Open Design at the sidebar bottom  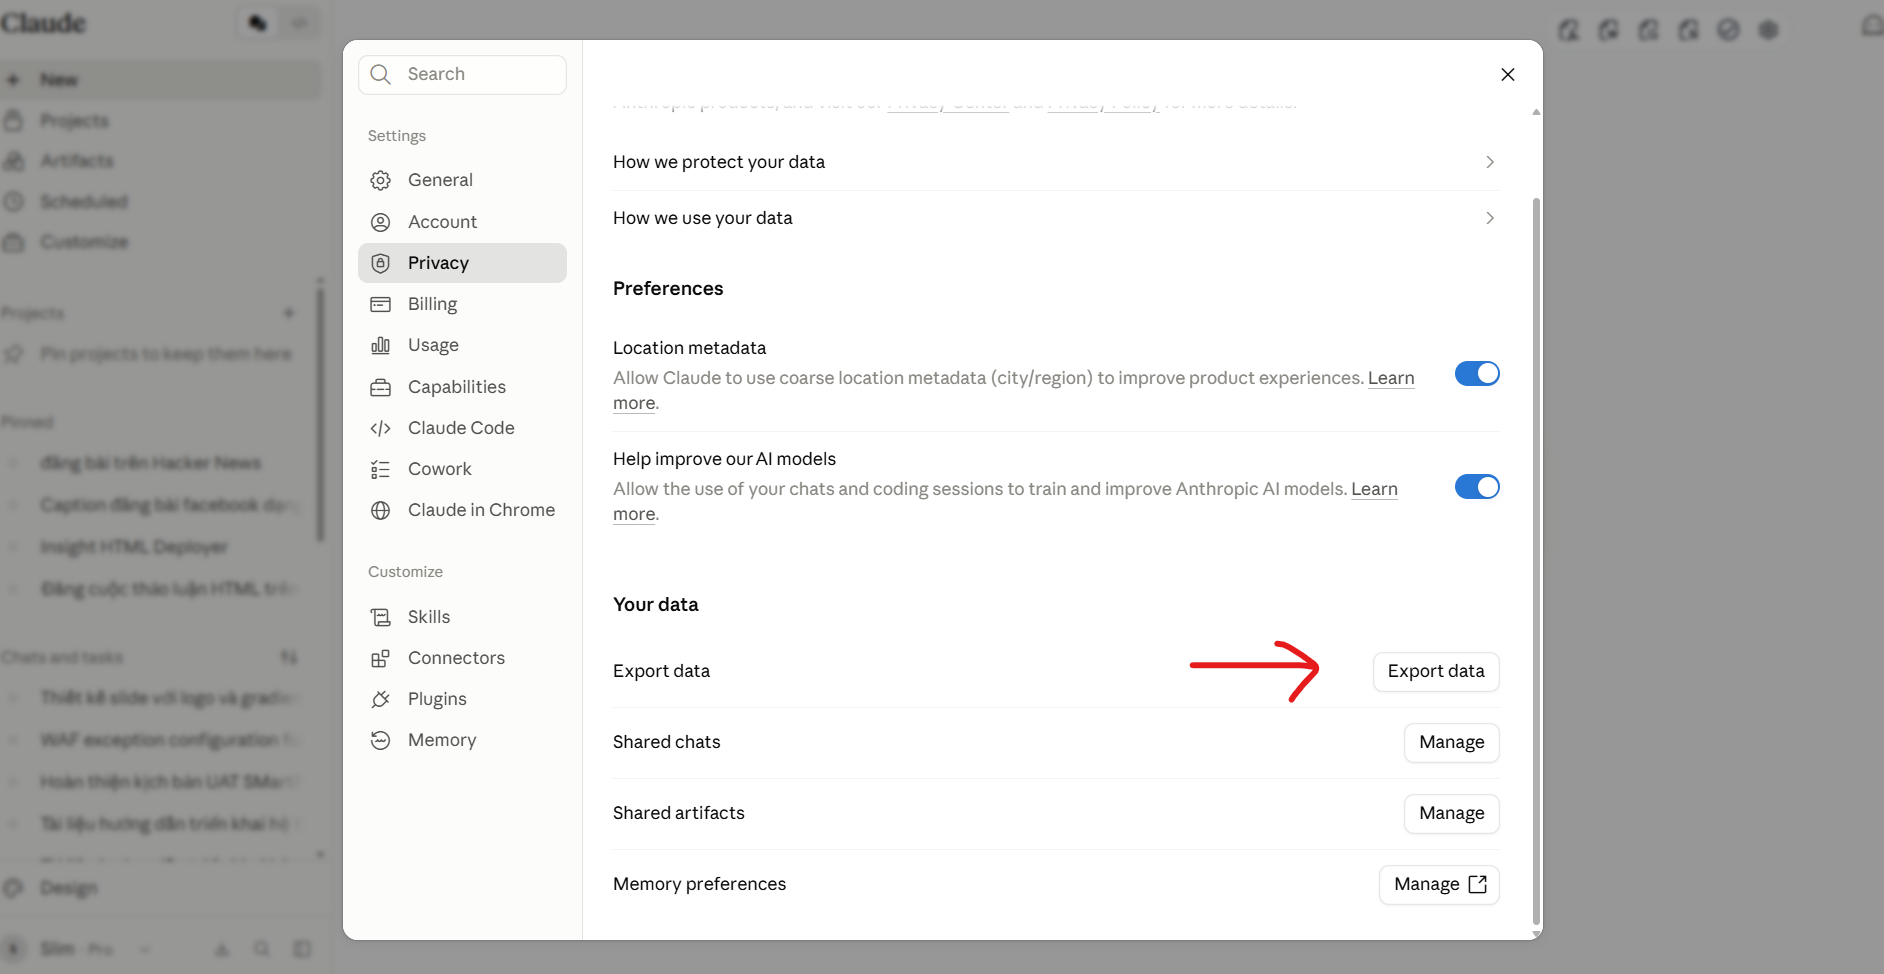click(x=160, y=888)
